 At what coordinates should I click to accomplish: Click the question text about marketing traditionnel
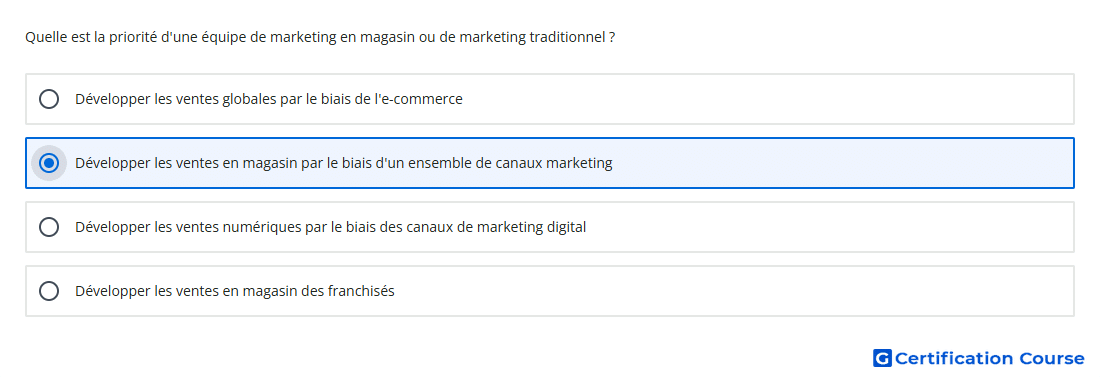click(321, 37)
